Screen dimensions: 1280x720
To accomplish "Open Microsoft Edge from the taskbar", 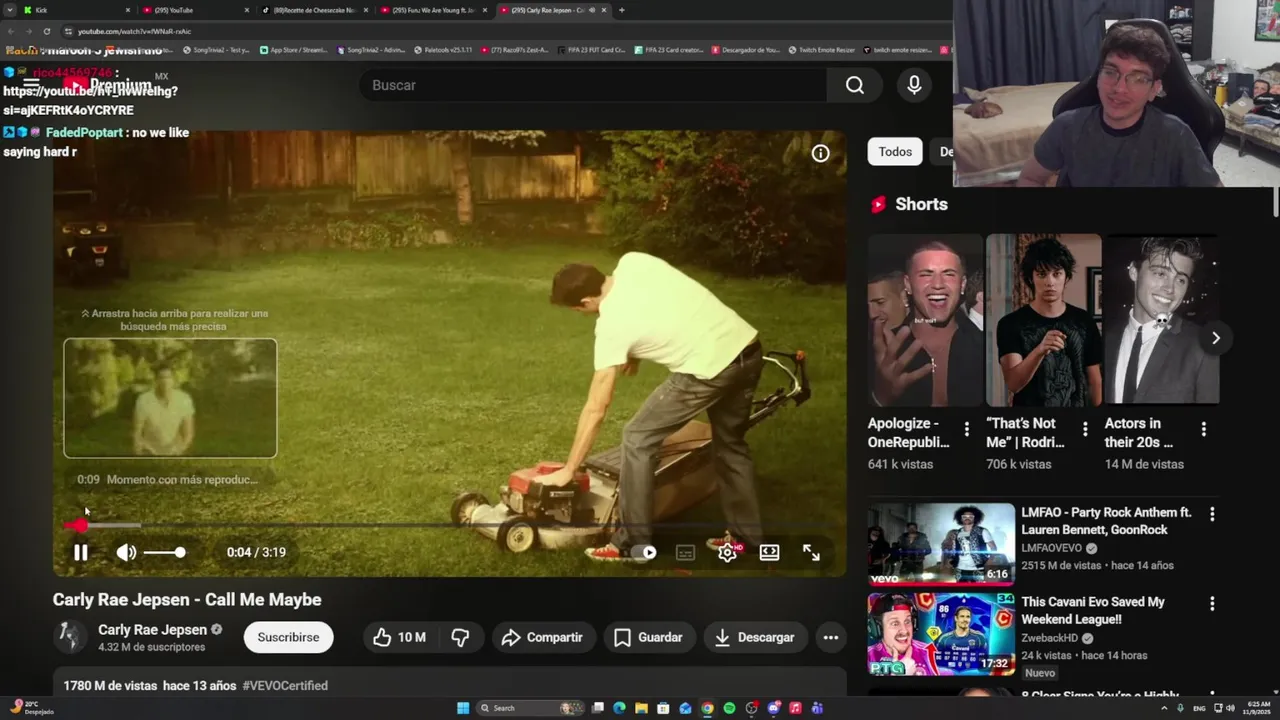I will point(619,708).
